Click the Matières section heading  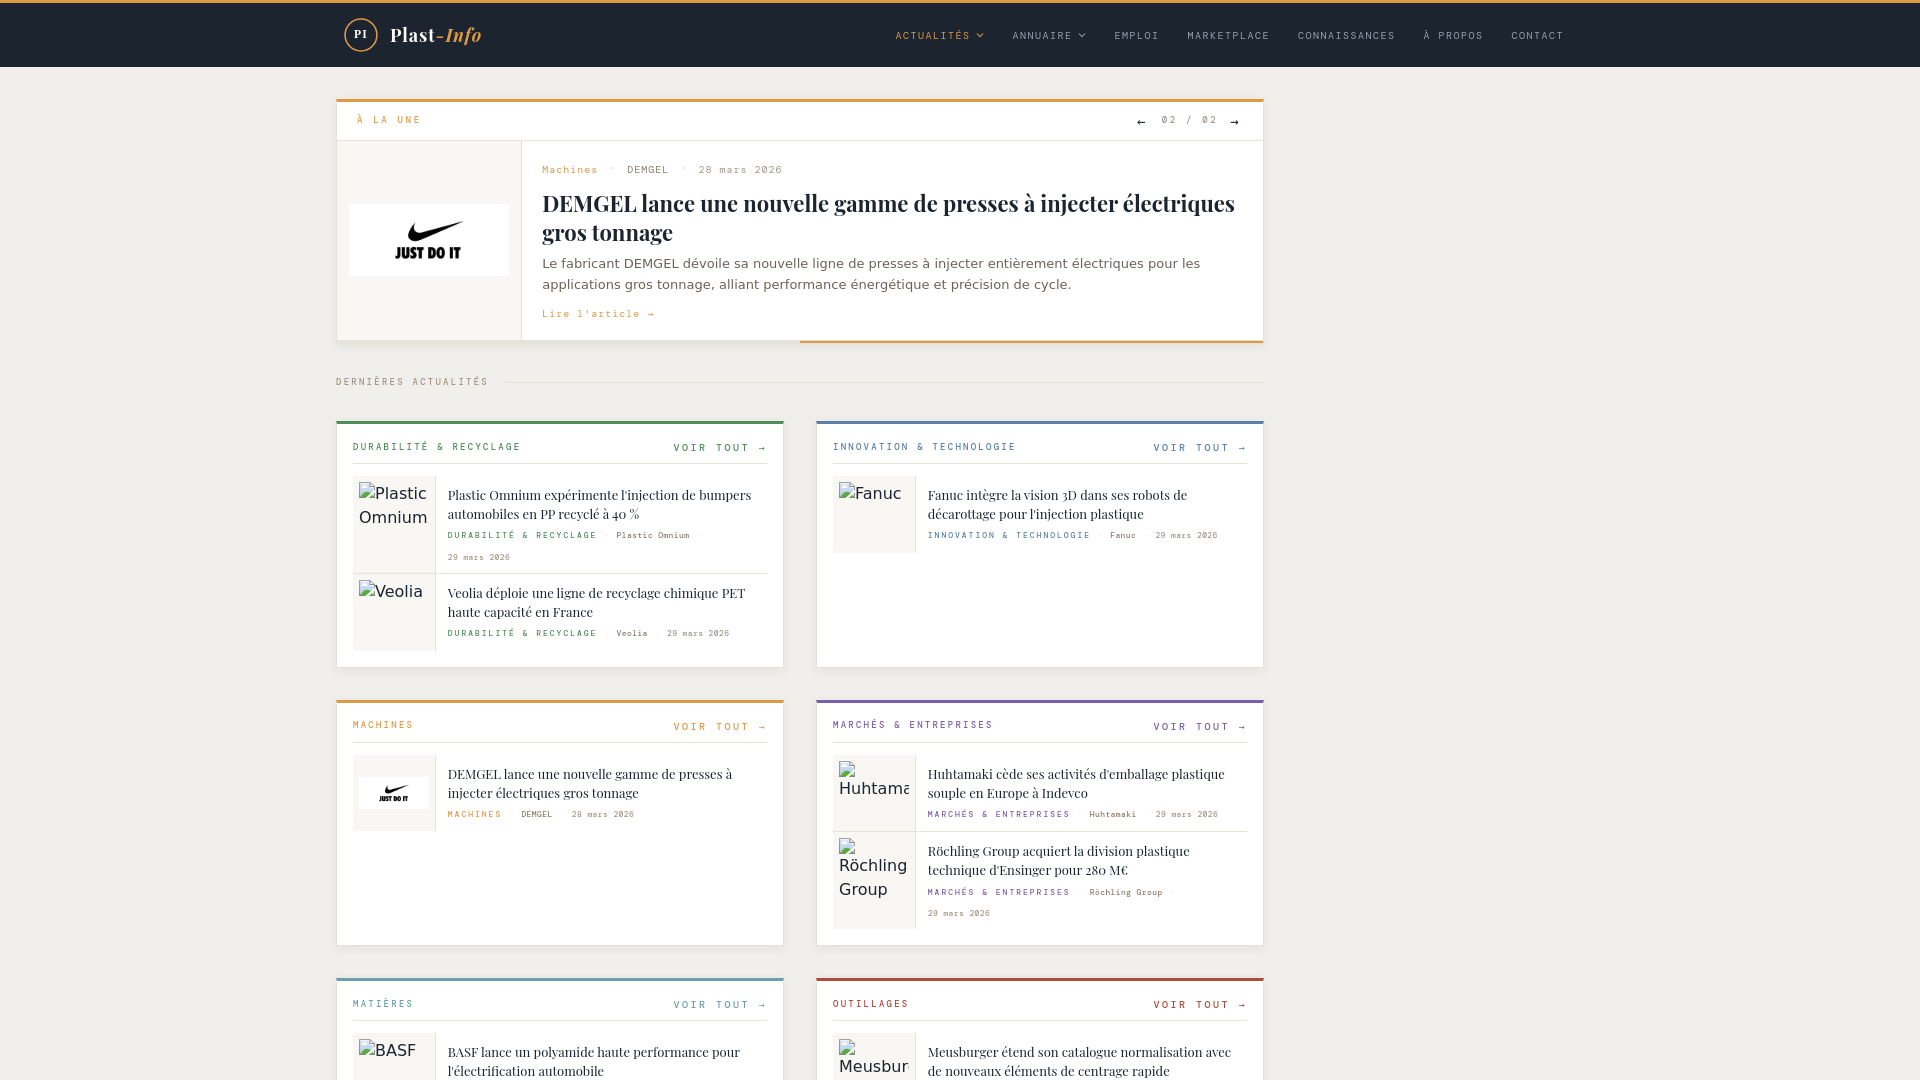pyautogui.click(x=383, y=1004)
